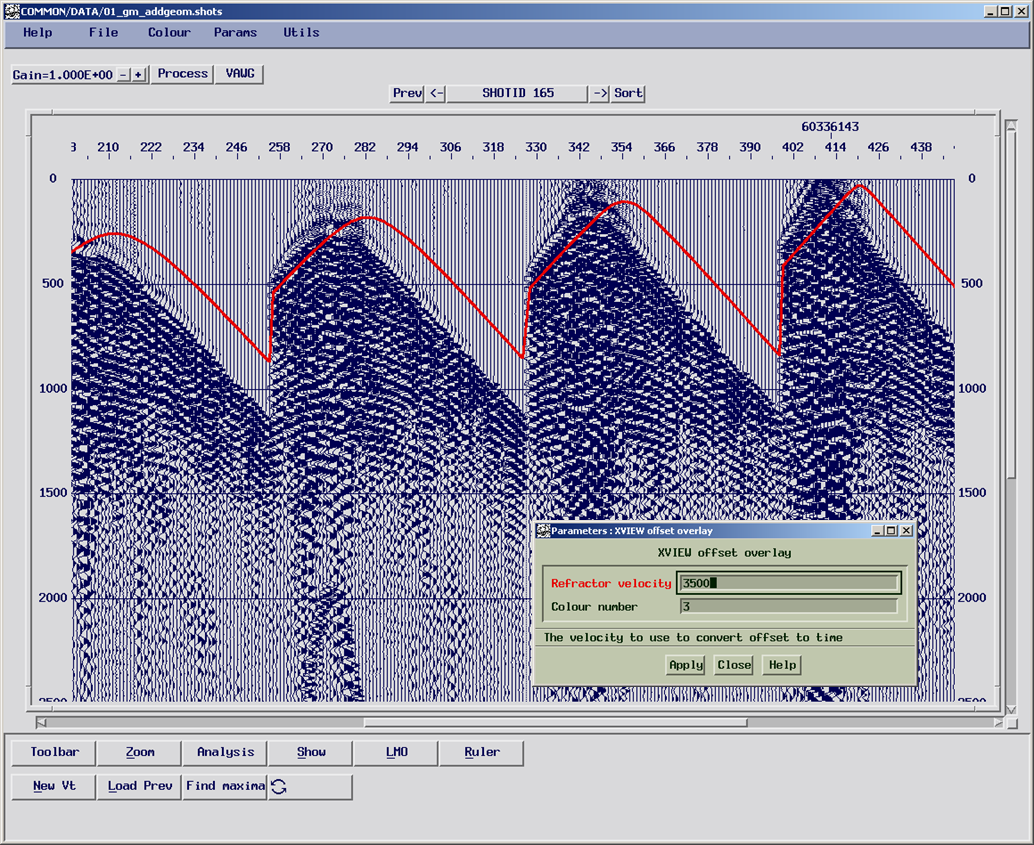Screen dimensions: 1034x845
Task: Open the Params menu
Action: click(235, 32)
